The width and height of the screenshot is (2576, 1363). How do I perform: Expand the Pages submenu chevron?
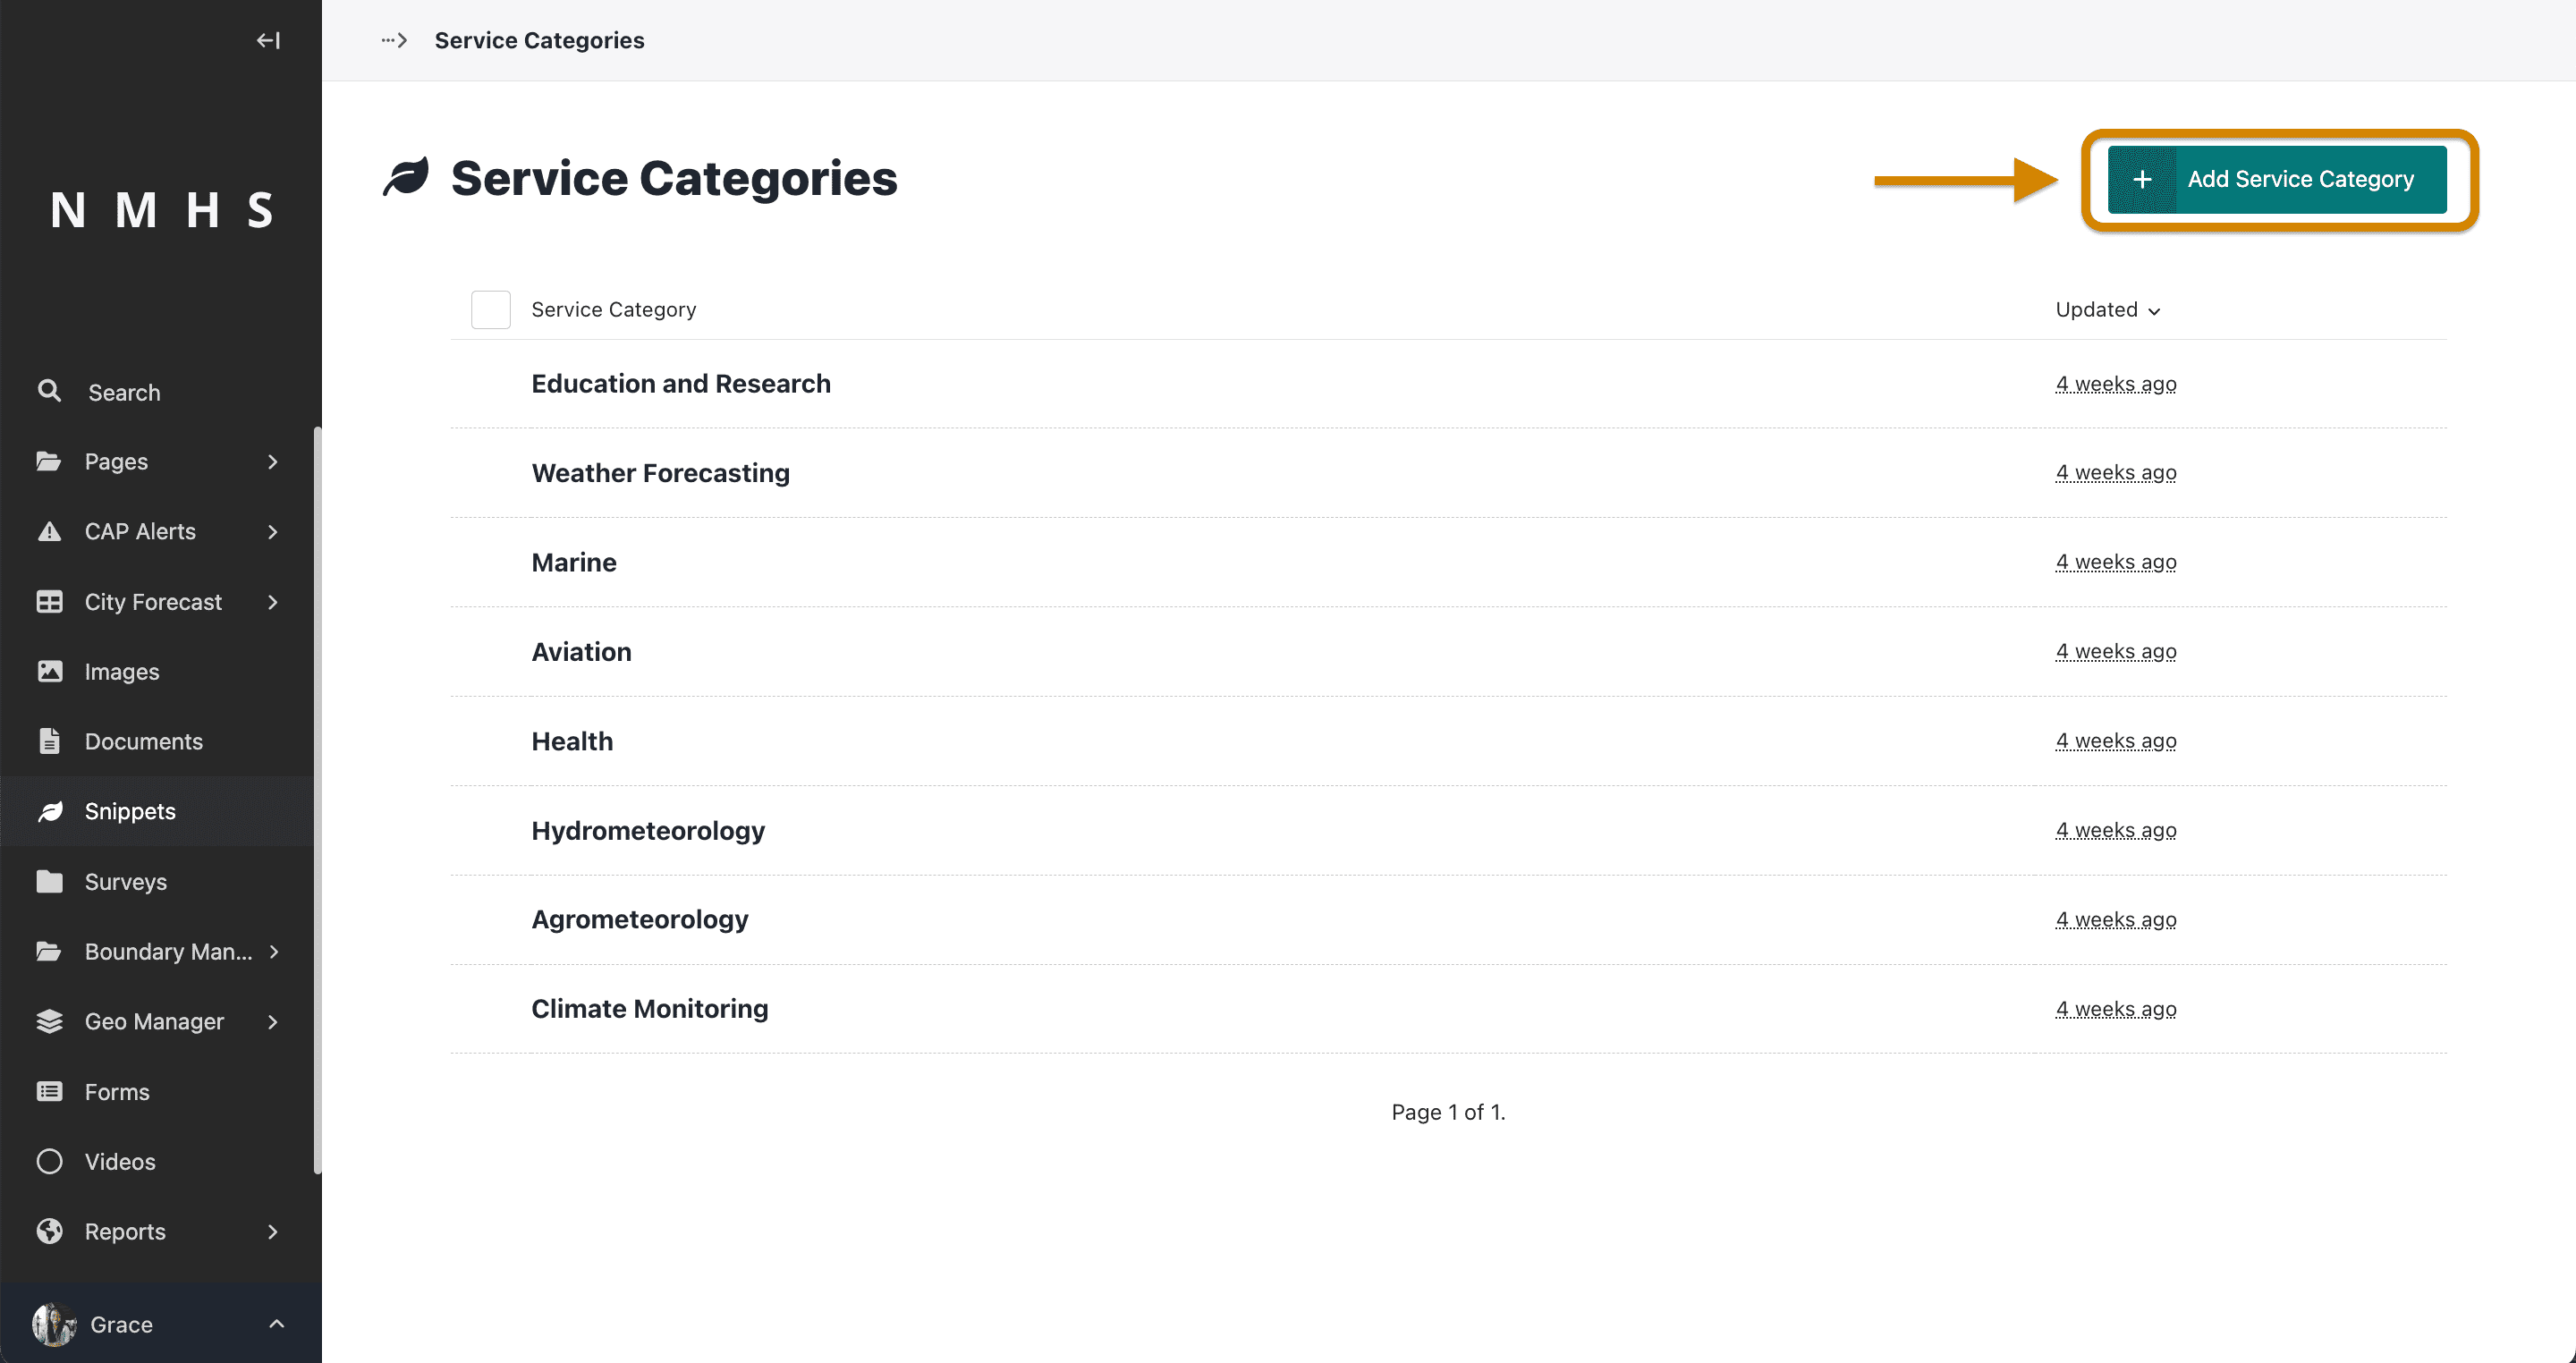[273, 461]
